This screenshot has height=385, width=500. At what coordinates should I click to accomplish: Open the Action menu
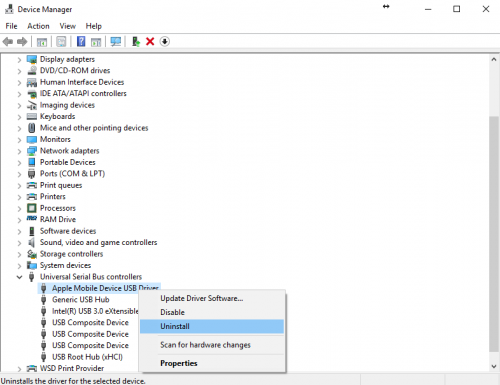[x=38, y=26]
